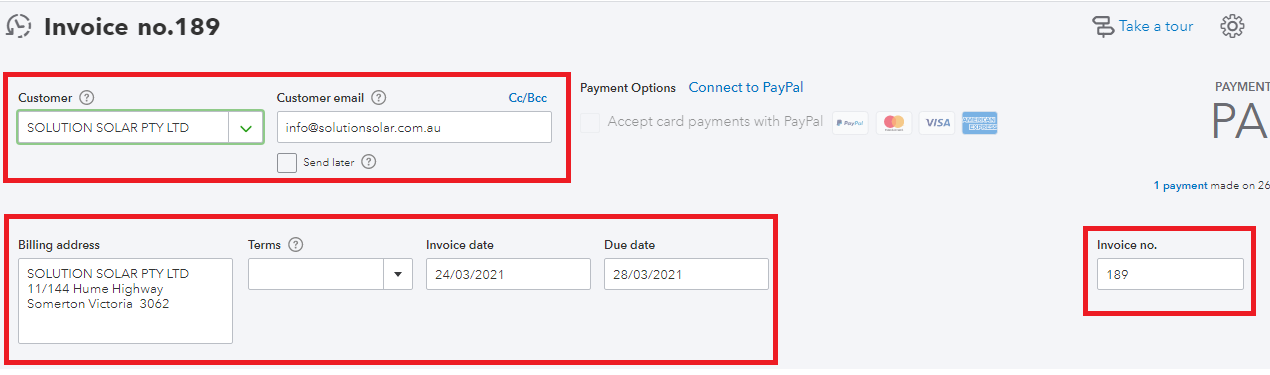
Task: Click the VISA card logo
Action: (x=937, y=123)
